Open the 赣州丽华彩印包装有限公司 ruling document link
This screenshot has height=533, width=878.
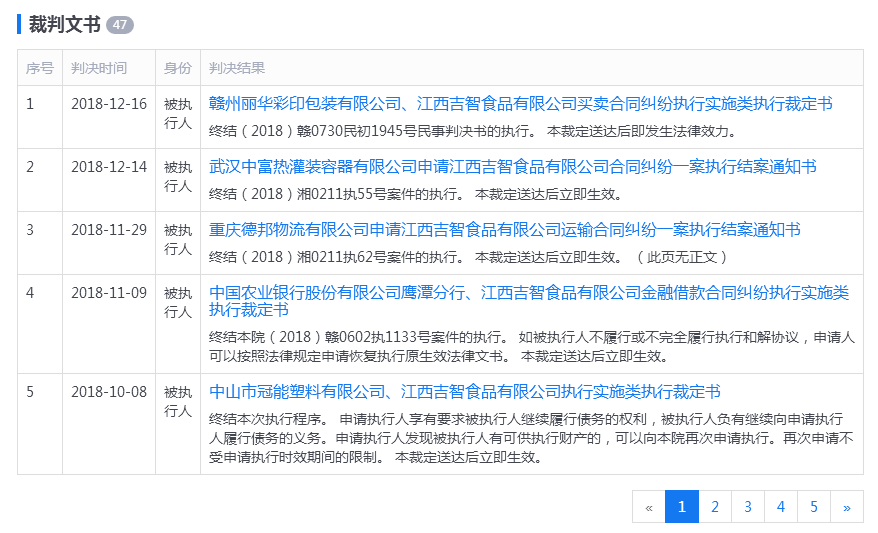click(520, 104)
